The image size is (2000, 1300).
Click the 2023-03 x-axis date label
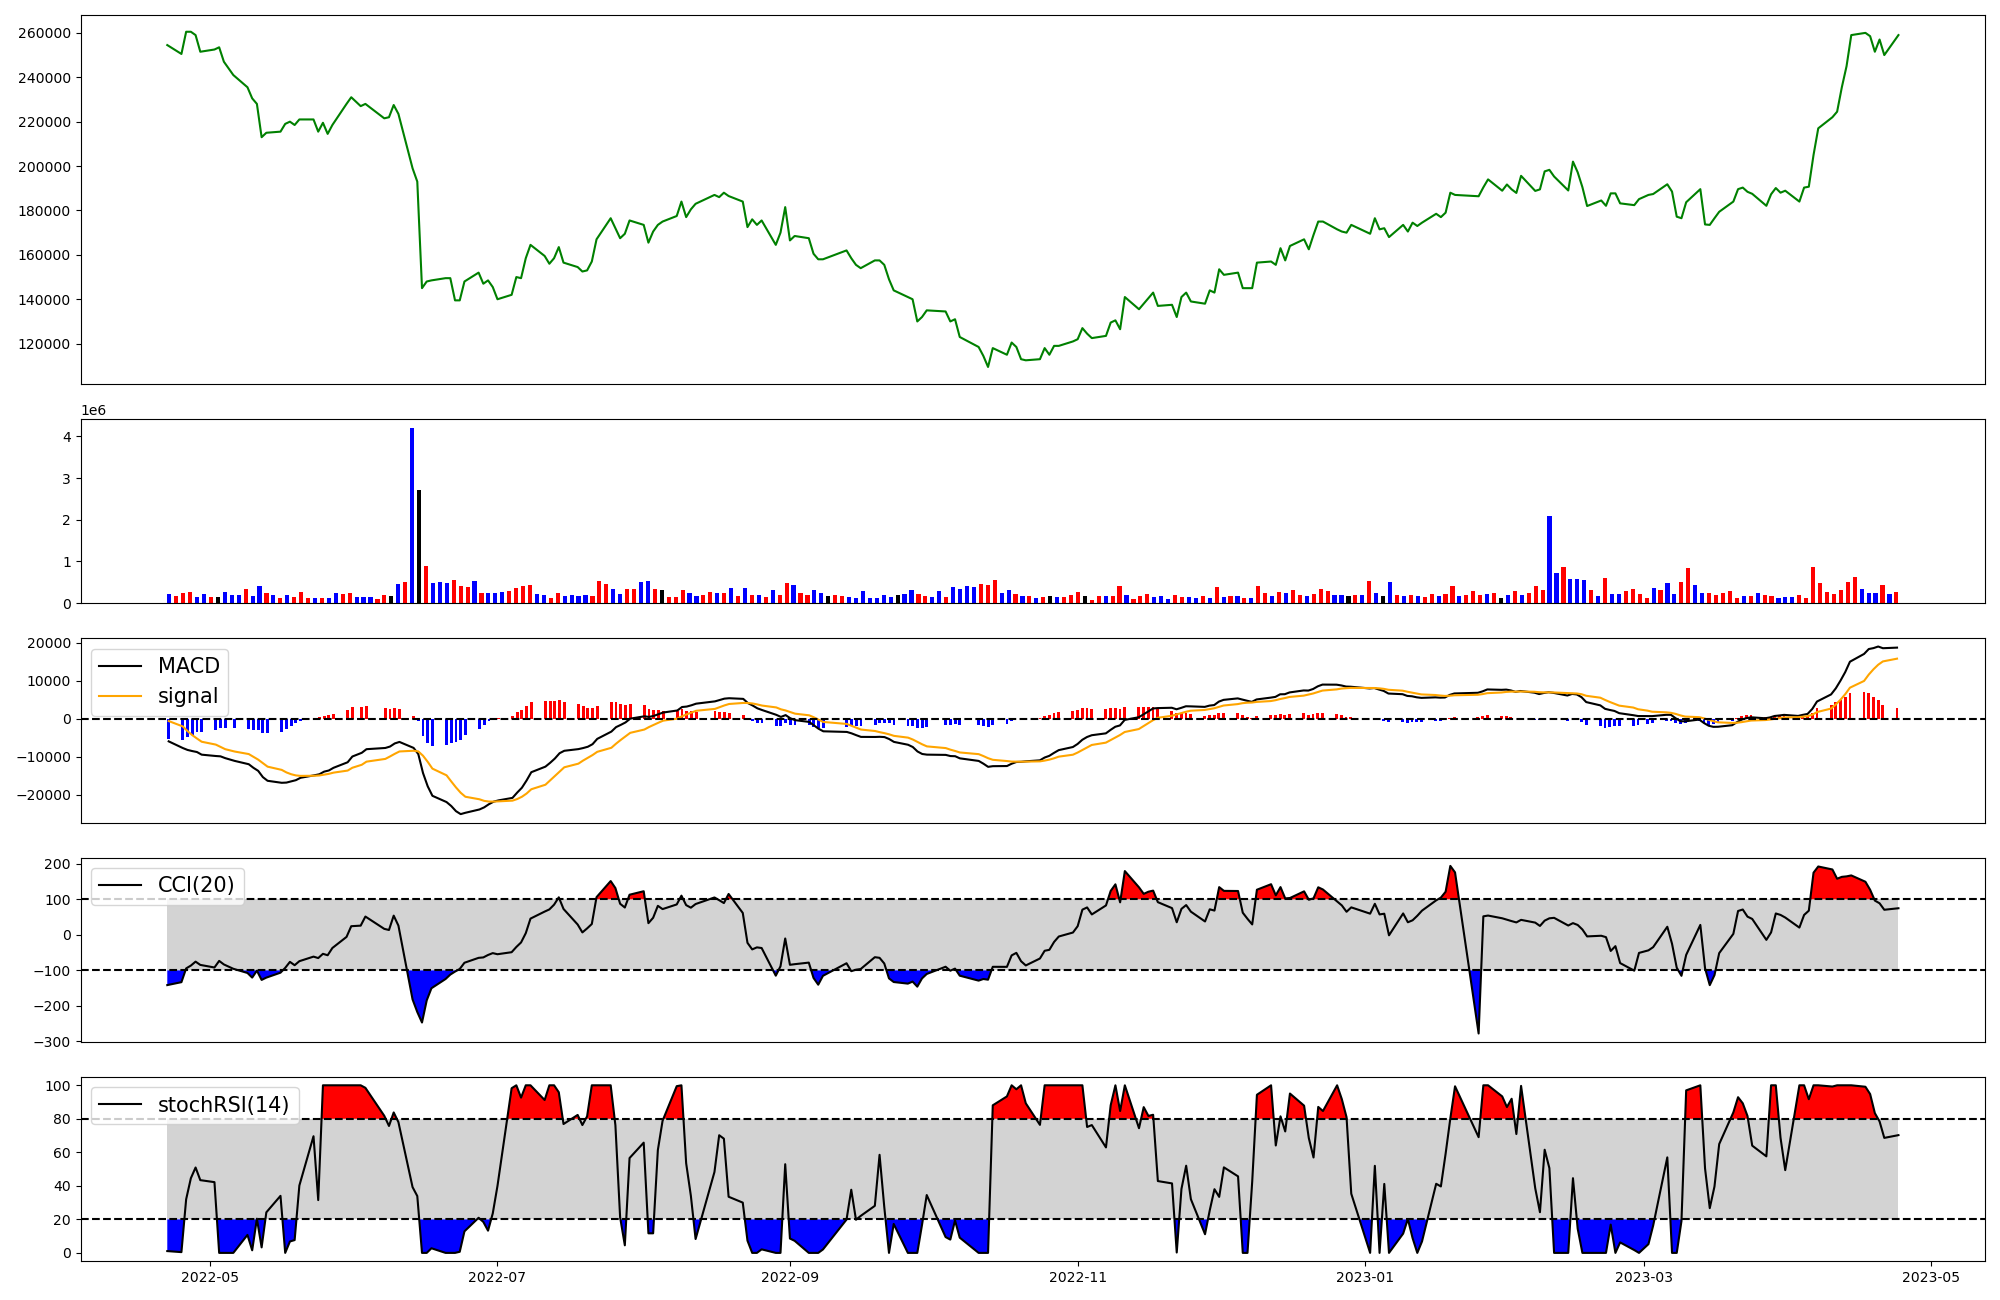tap(1644, 1277)
